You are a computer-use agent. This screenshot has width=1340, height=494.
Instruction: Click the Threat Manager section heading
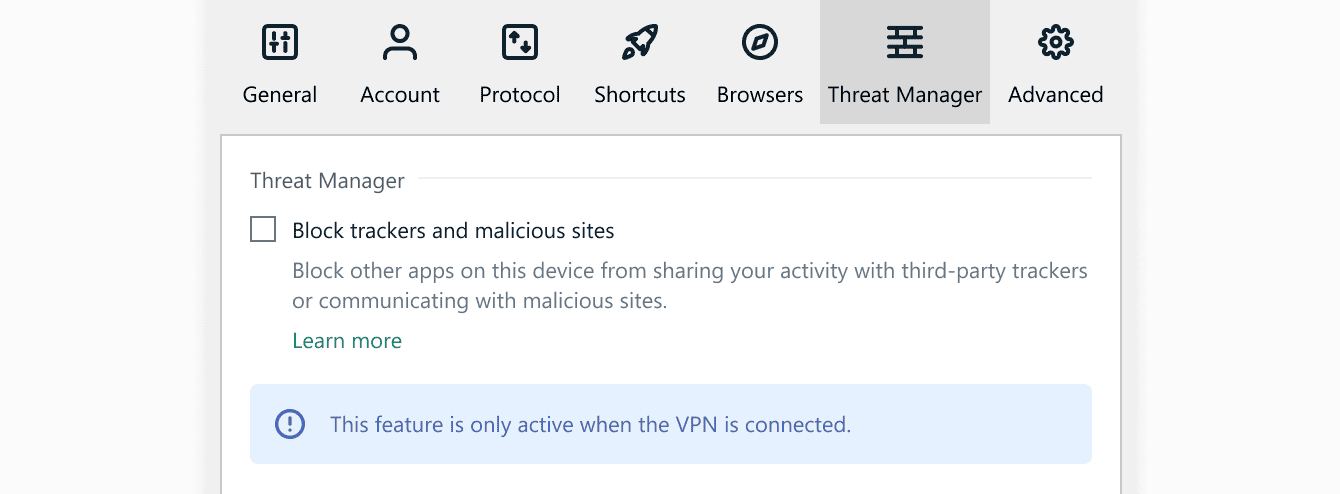327,181
